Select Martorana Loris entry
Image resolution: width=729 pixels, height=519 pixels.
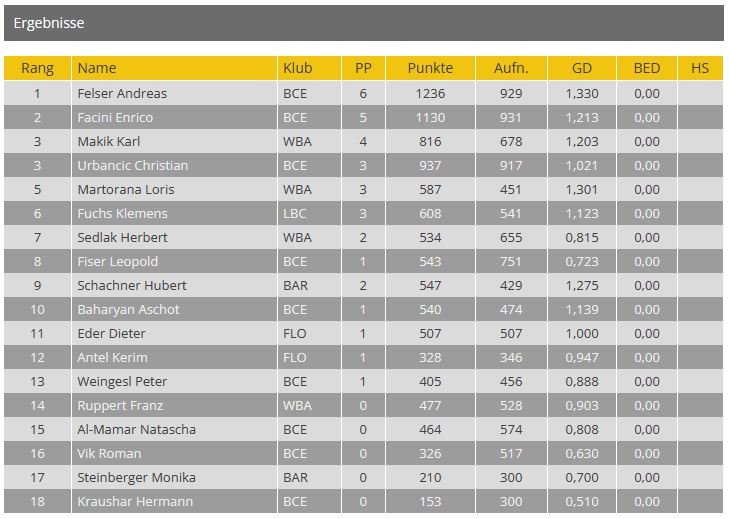pyautogui.click(x=126, y=190)
